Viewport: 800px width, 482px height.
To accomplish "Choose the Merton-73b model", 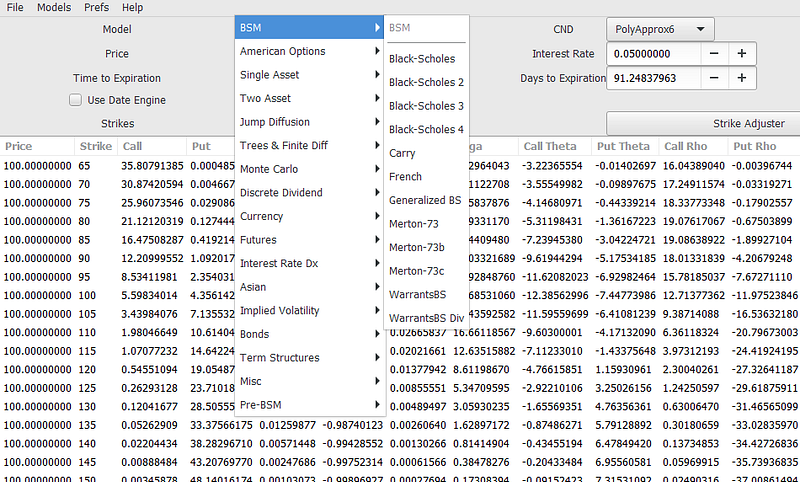I will [426, 247].
